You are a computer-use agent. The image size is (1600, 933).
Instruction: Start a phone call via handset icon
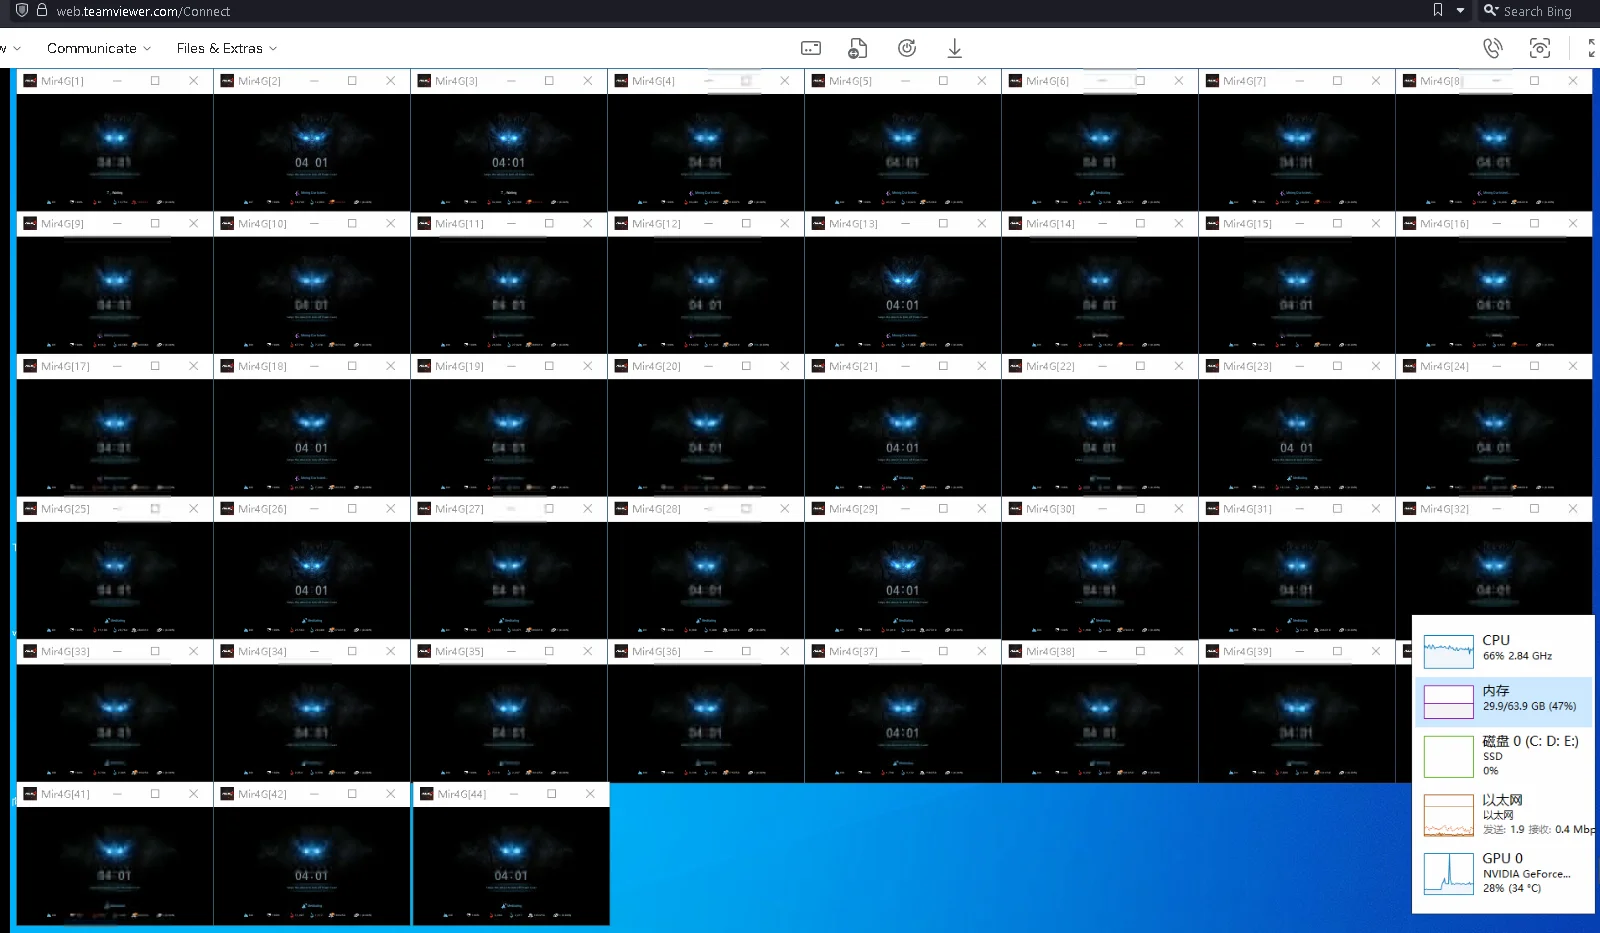tap(1492, 48)
